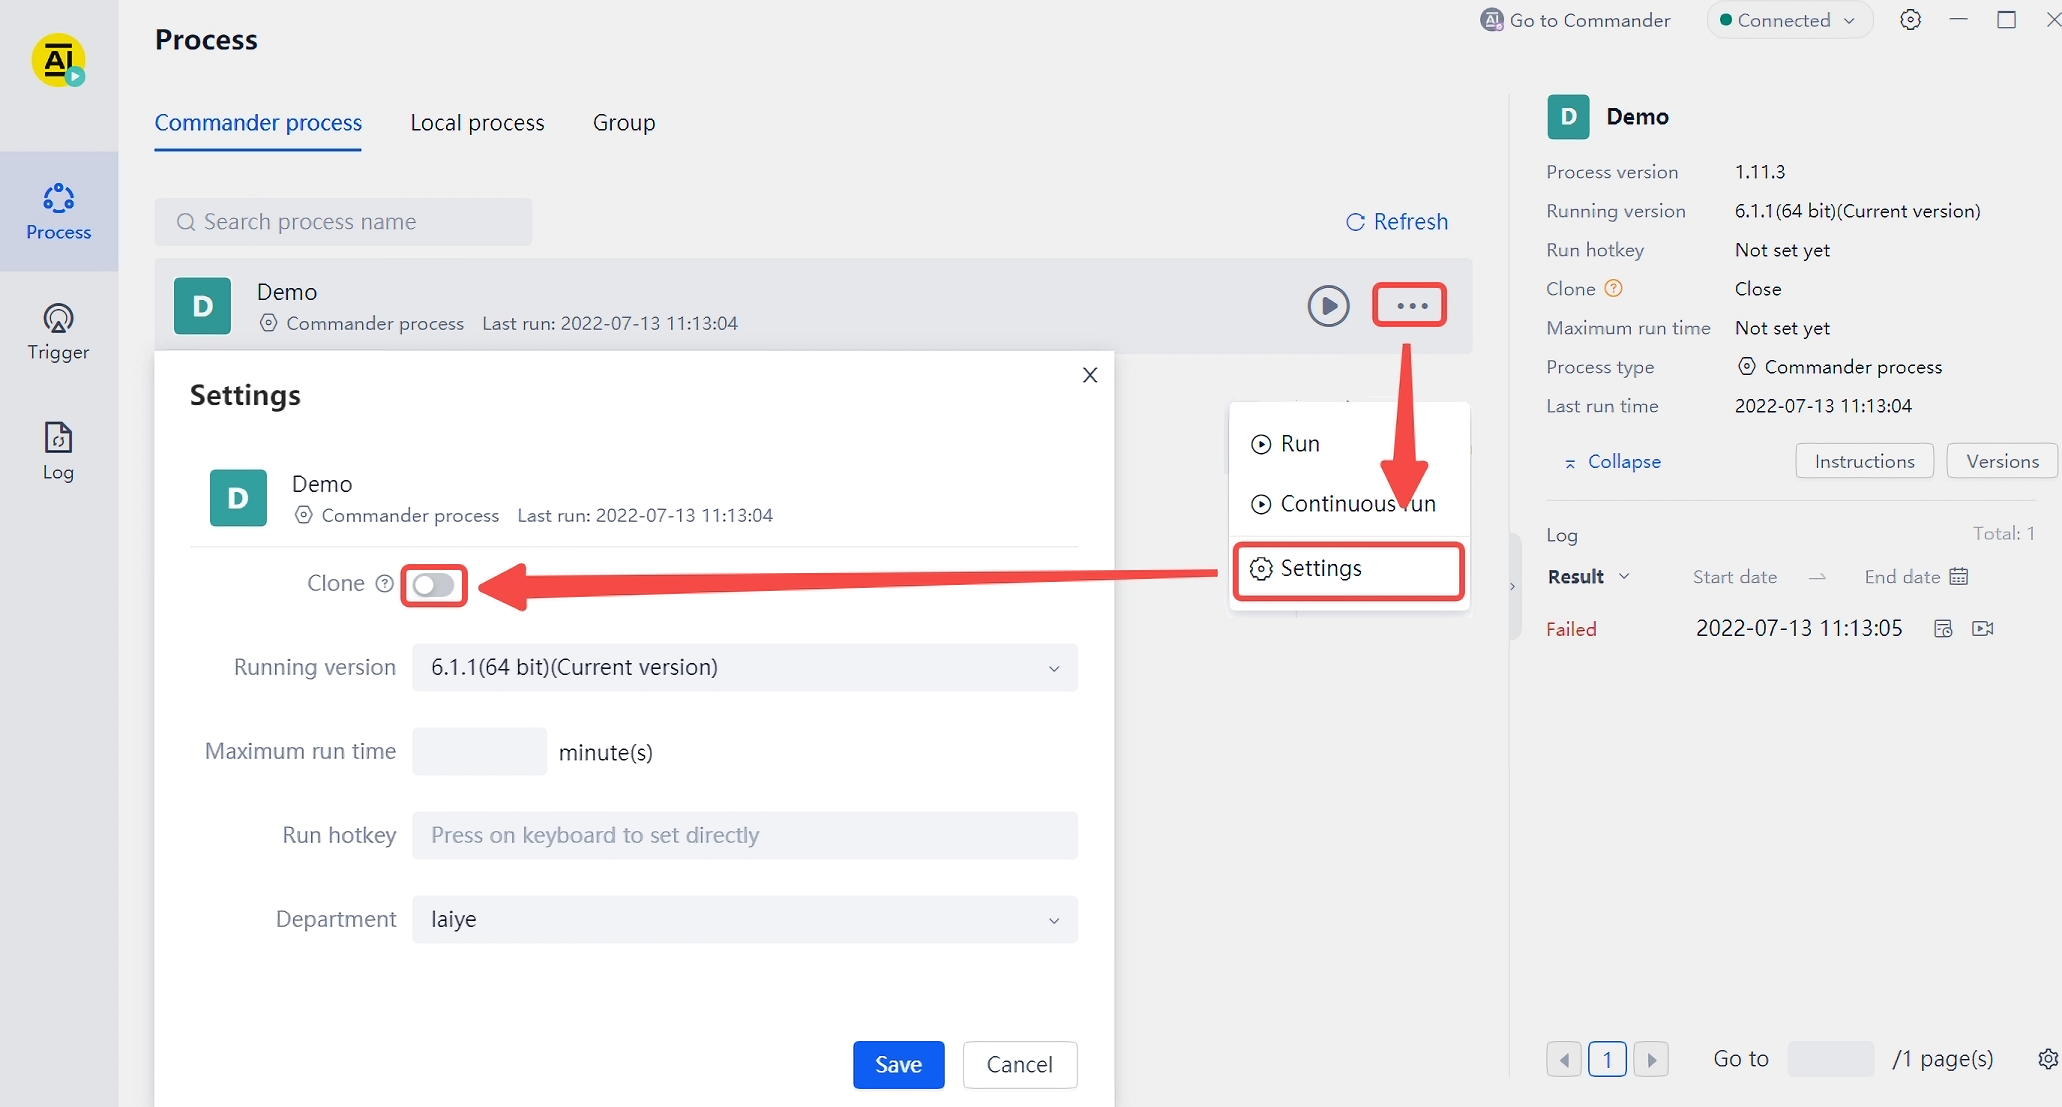Screen dimensions: 2062x1107
Task: Click the AI Commander application logo icon
Action: tap(57, 57)
